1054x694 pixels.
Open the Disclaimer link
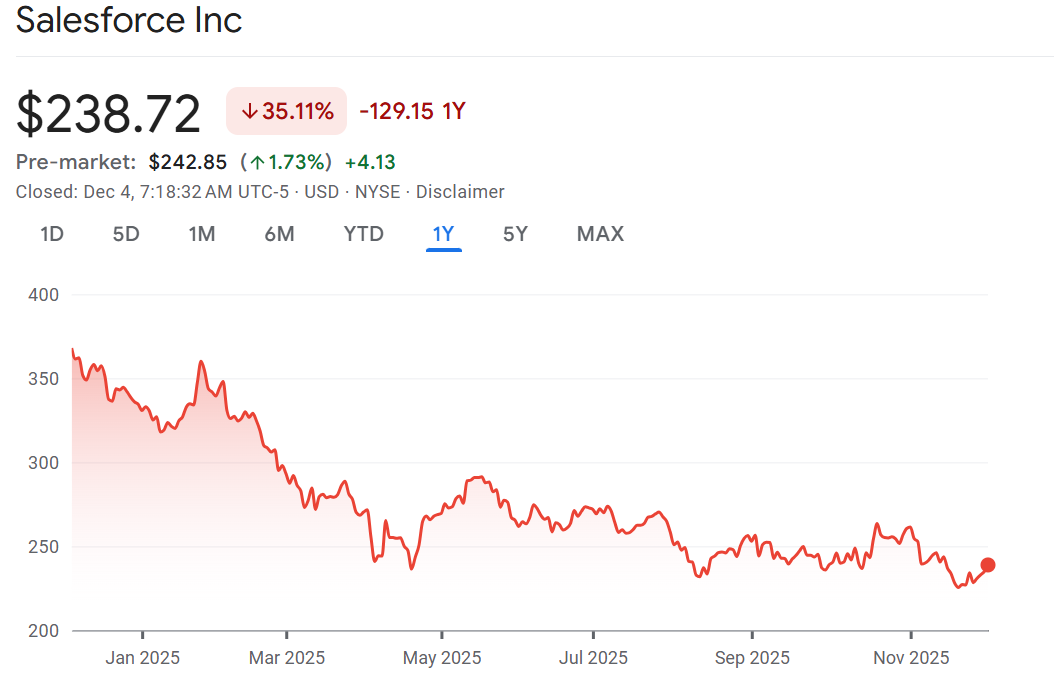point(460,192)
